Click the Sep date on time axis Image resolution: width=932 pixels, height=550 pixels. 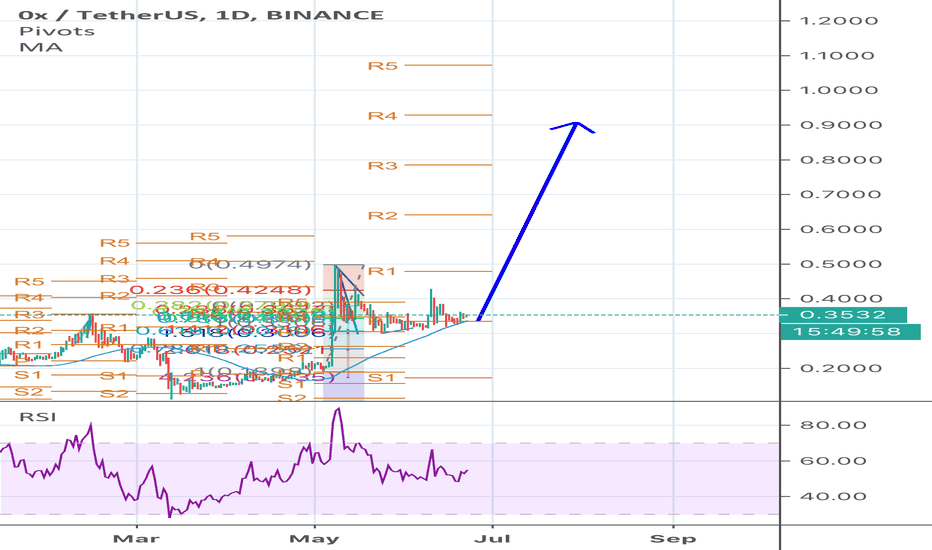click(673, 539)
